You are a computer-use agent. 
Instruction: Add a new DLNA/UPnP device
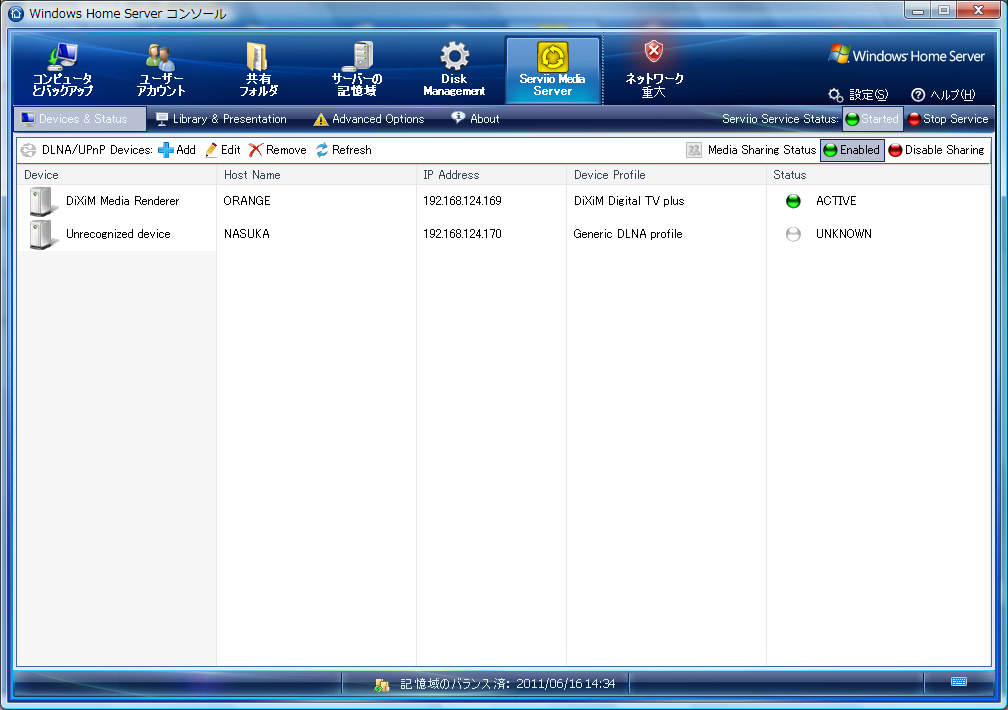(x=177, y=150)
